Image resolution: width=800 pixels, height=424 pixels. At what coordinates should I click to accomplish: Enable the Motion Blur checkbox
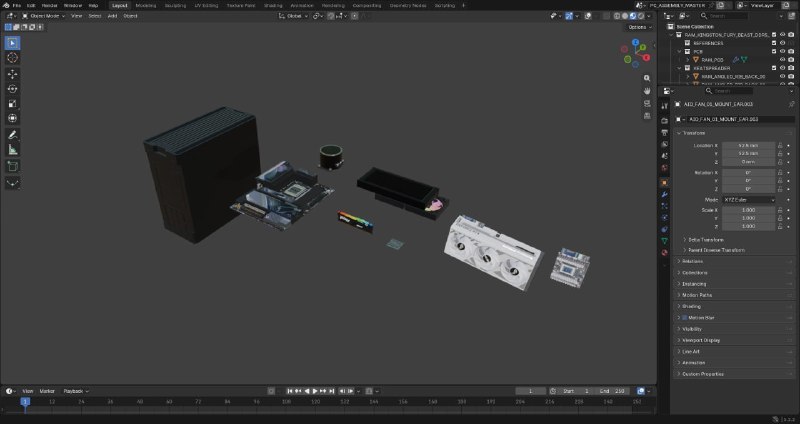coord(685,317)
